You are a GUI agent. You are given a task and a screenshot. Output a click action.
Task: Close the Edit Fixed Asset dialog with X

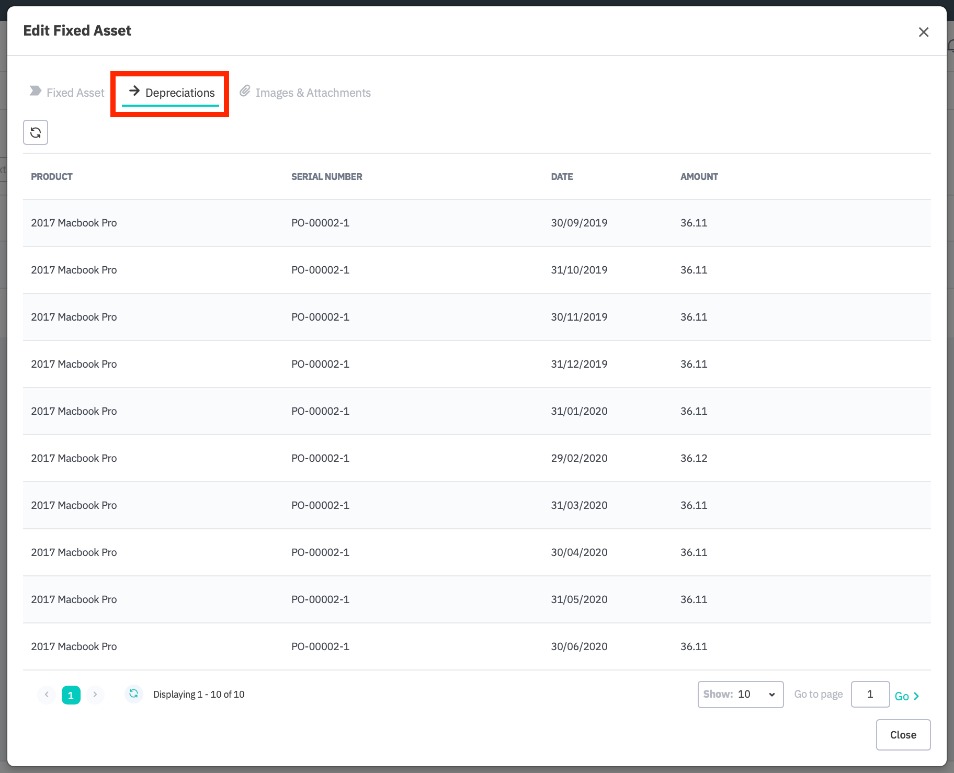(923, 32)
